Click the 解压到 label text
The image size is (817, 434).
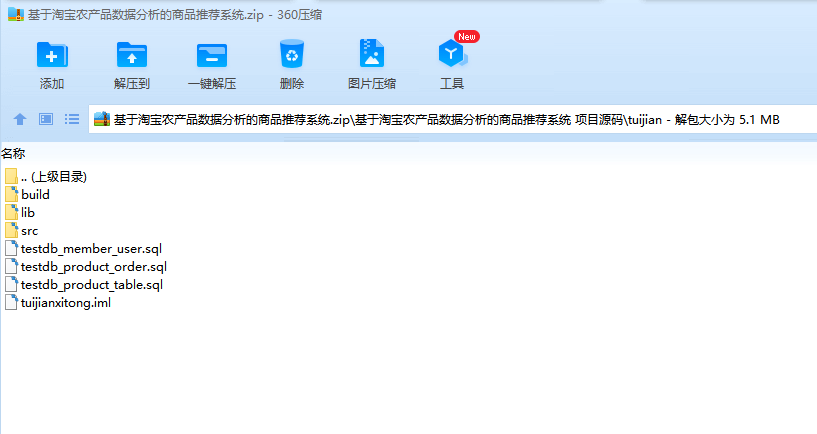coord(132,83)
